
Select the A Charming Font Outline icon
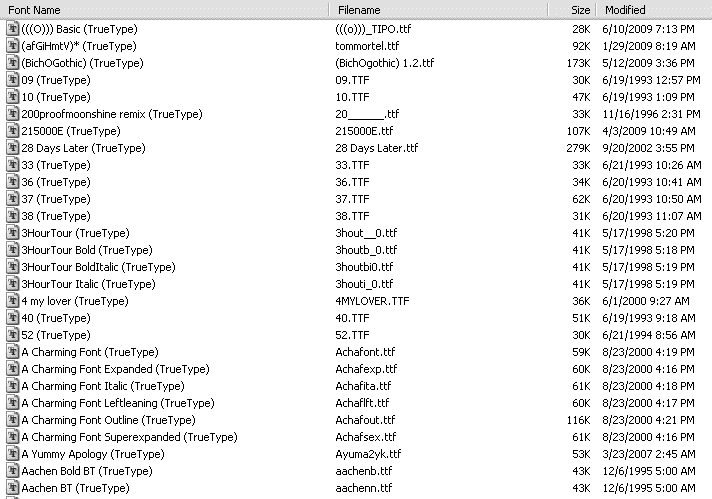[x=13, y=420]
